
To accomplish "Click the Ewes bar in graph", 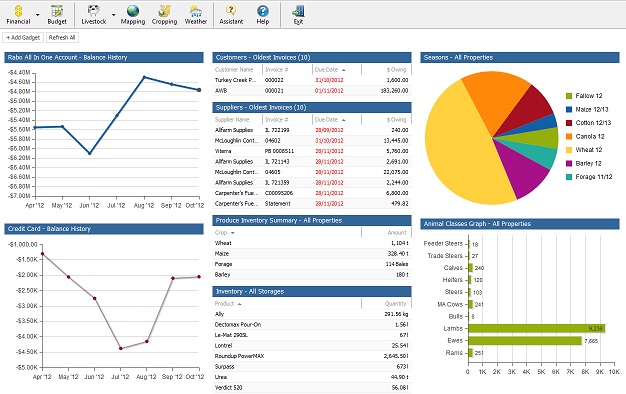I will pyautogui.click(x=525, y=341).
